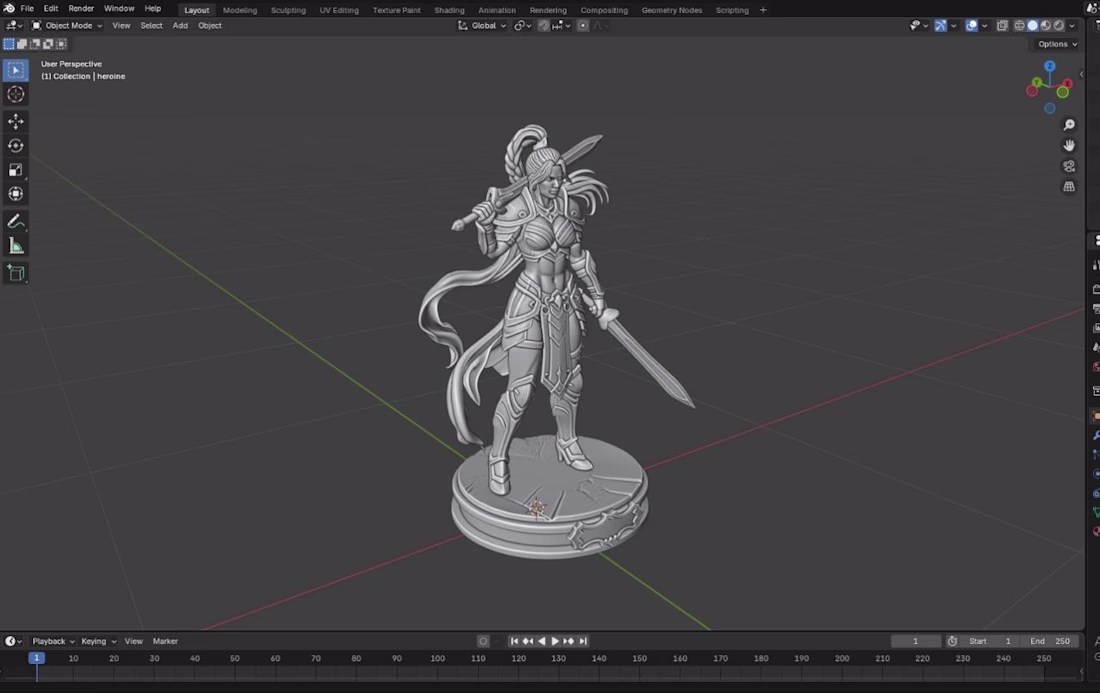The width and height of the screenshot is (1100, 693).
Task: Toggle auto keying record button
Action: click(483, 641)
